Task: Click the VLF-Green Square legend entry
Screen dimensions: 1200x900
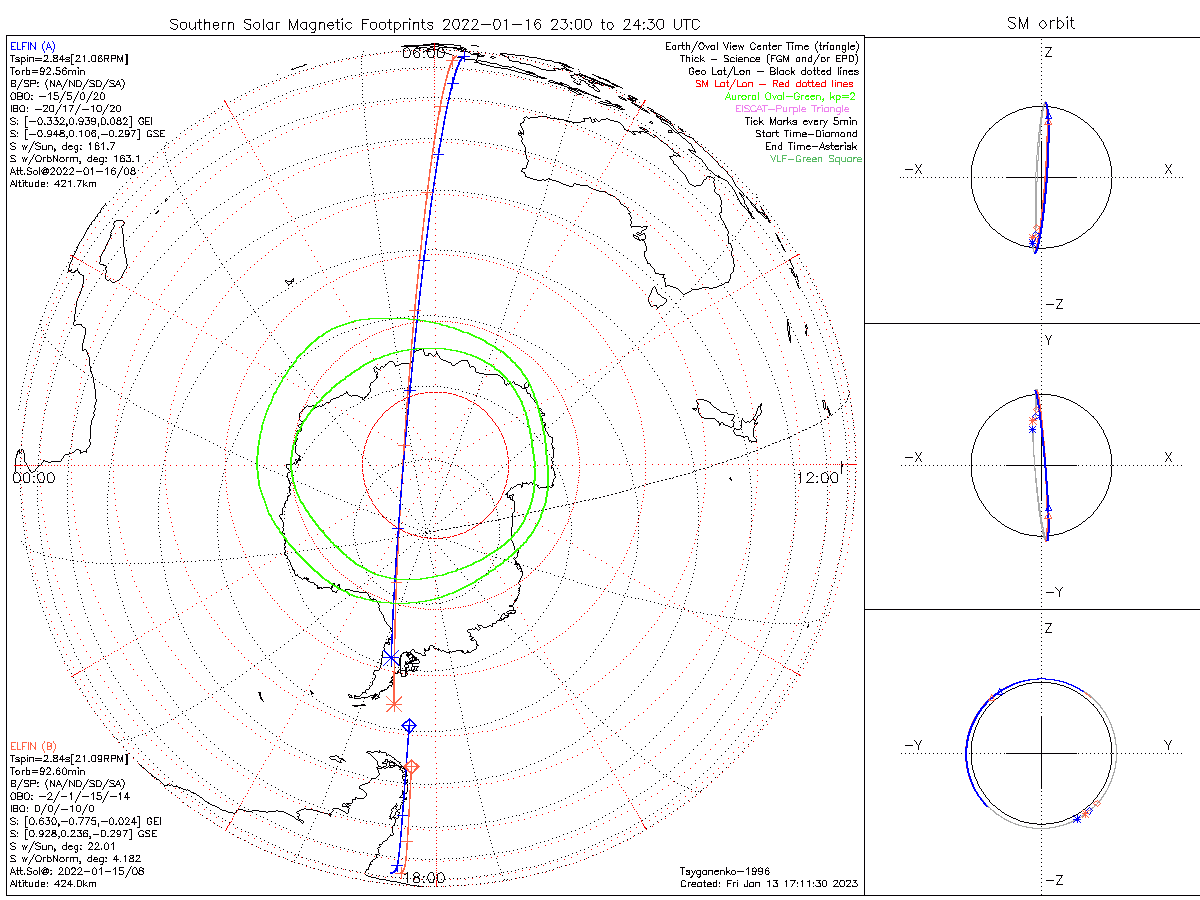Action: pyautogui.click(x=815, y=159)
